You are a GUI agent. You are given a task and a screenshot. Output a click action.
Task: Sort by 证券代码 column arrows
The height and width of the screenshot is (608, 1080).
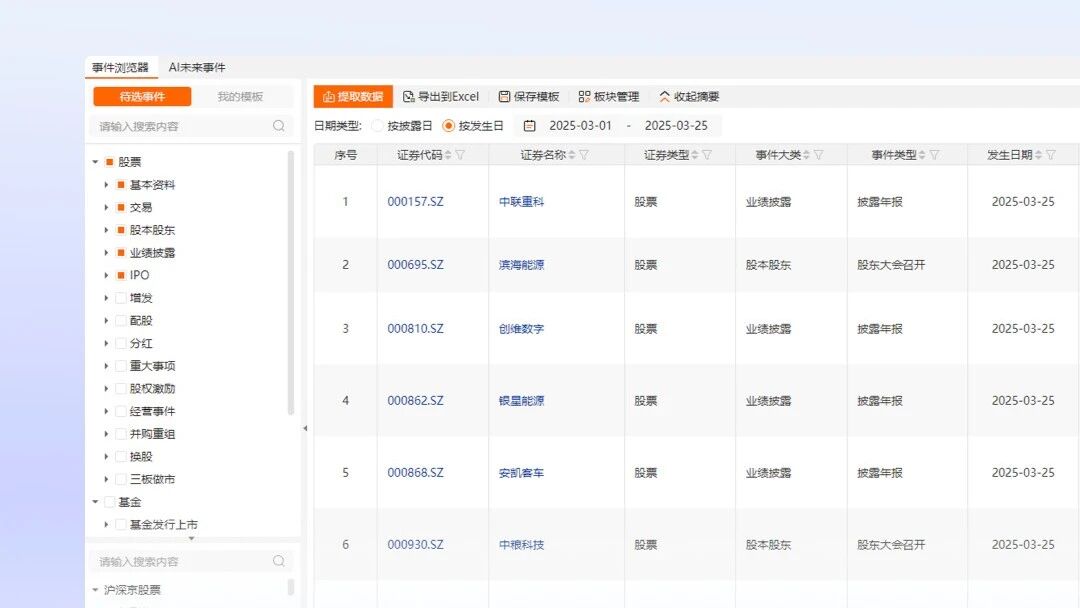pyautogui.click(x=448, y=156)
